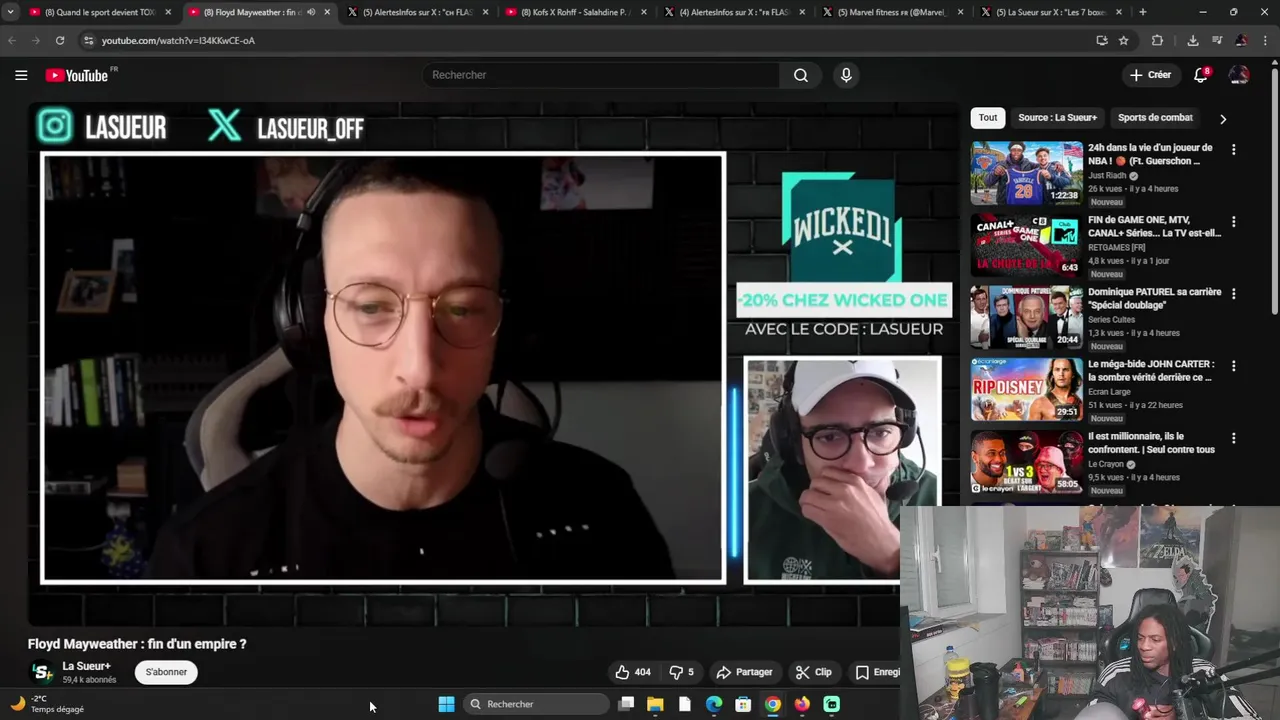
Task: Launch Firefox from taskbar
Action: click(x=802, y=704)
